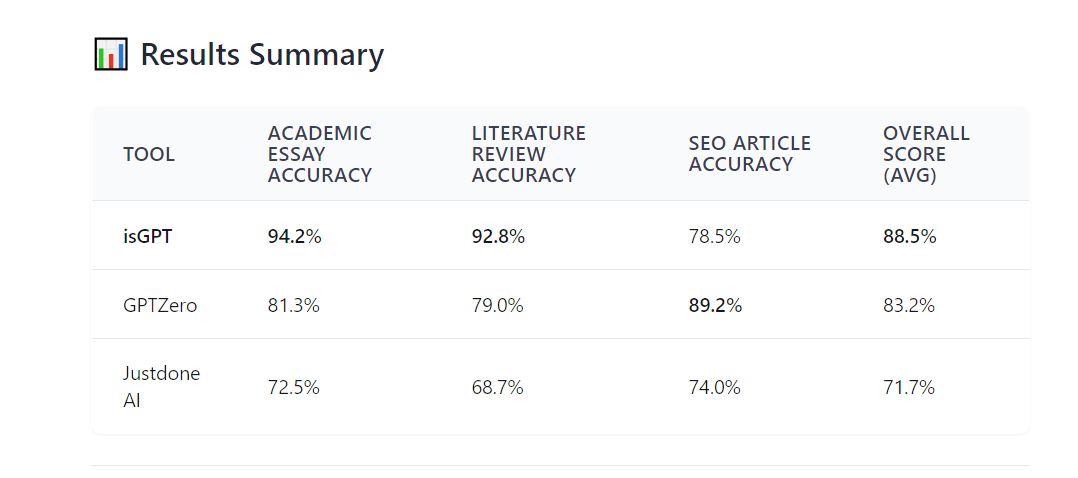Image resolution: width=1078 pixels, height=478 pixels.
Task: Click the Literature Review Accuracy header
Action: (529, 154)
